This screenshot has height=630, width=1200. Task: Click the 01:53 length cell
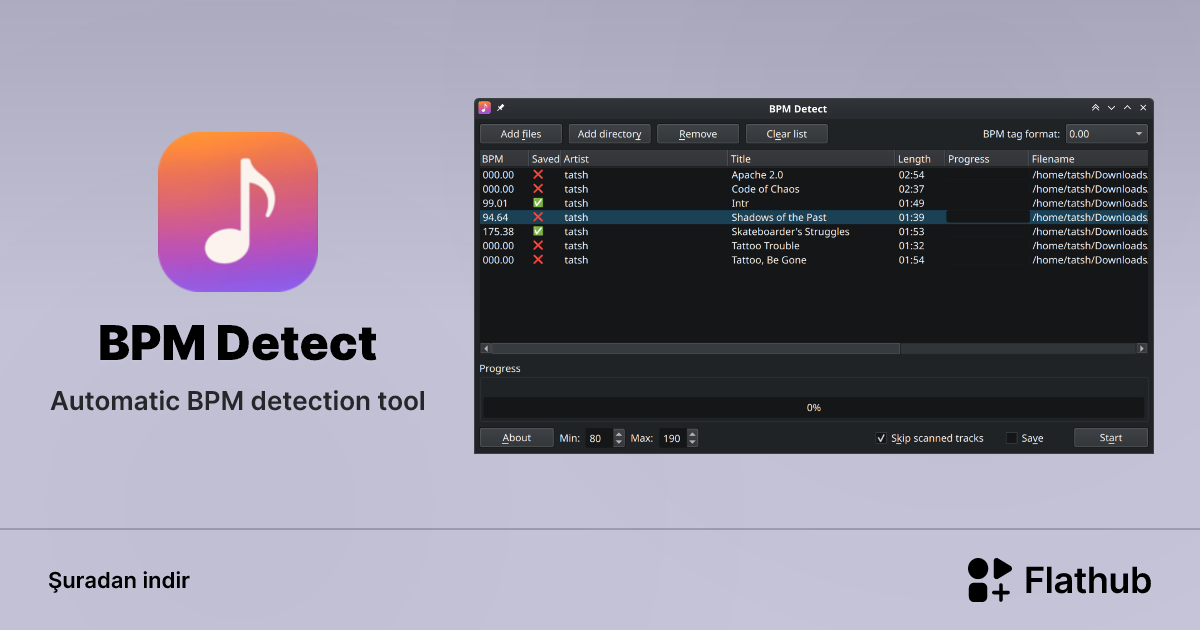click(911, 231)
